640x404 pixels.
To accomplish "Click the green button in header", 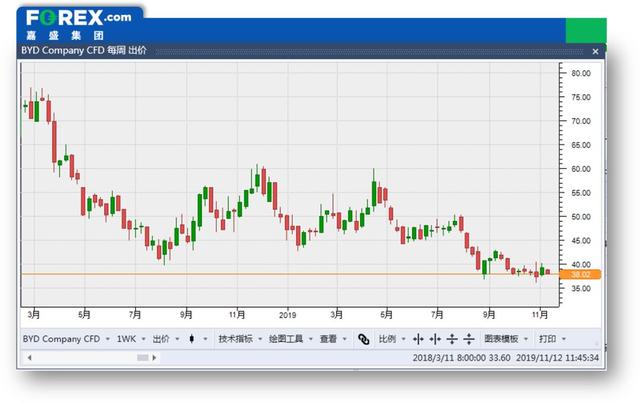I will (586, 31).
